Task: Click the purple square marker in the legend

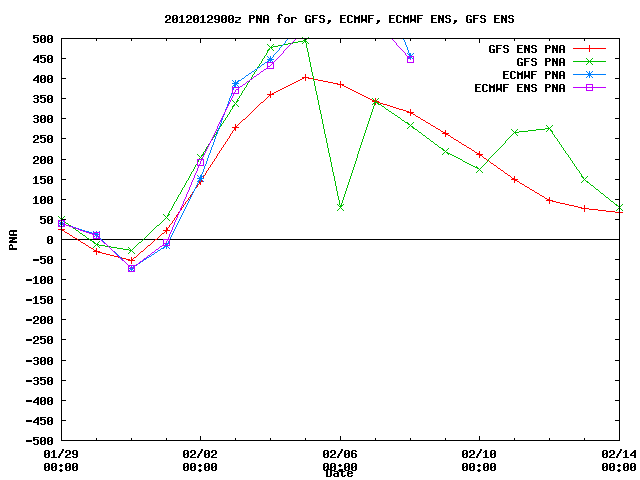Action: (x=589, y=87)
